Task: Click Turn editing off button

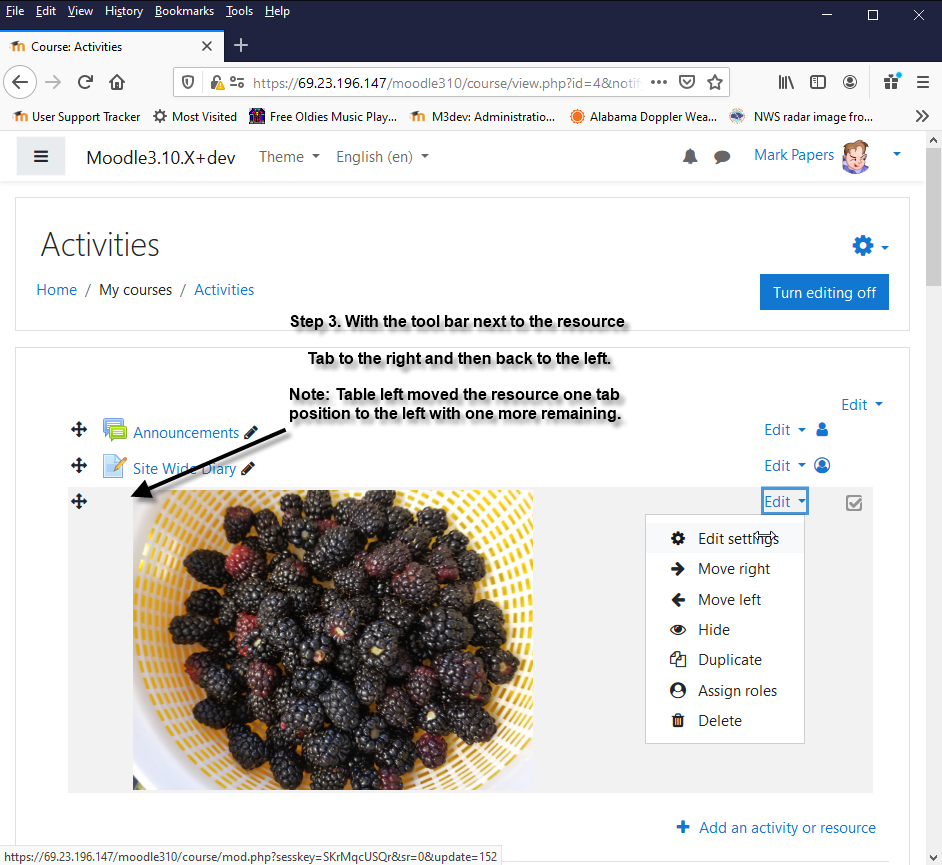Action: (x=824, y=293)
